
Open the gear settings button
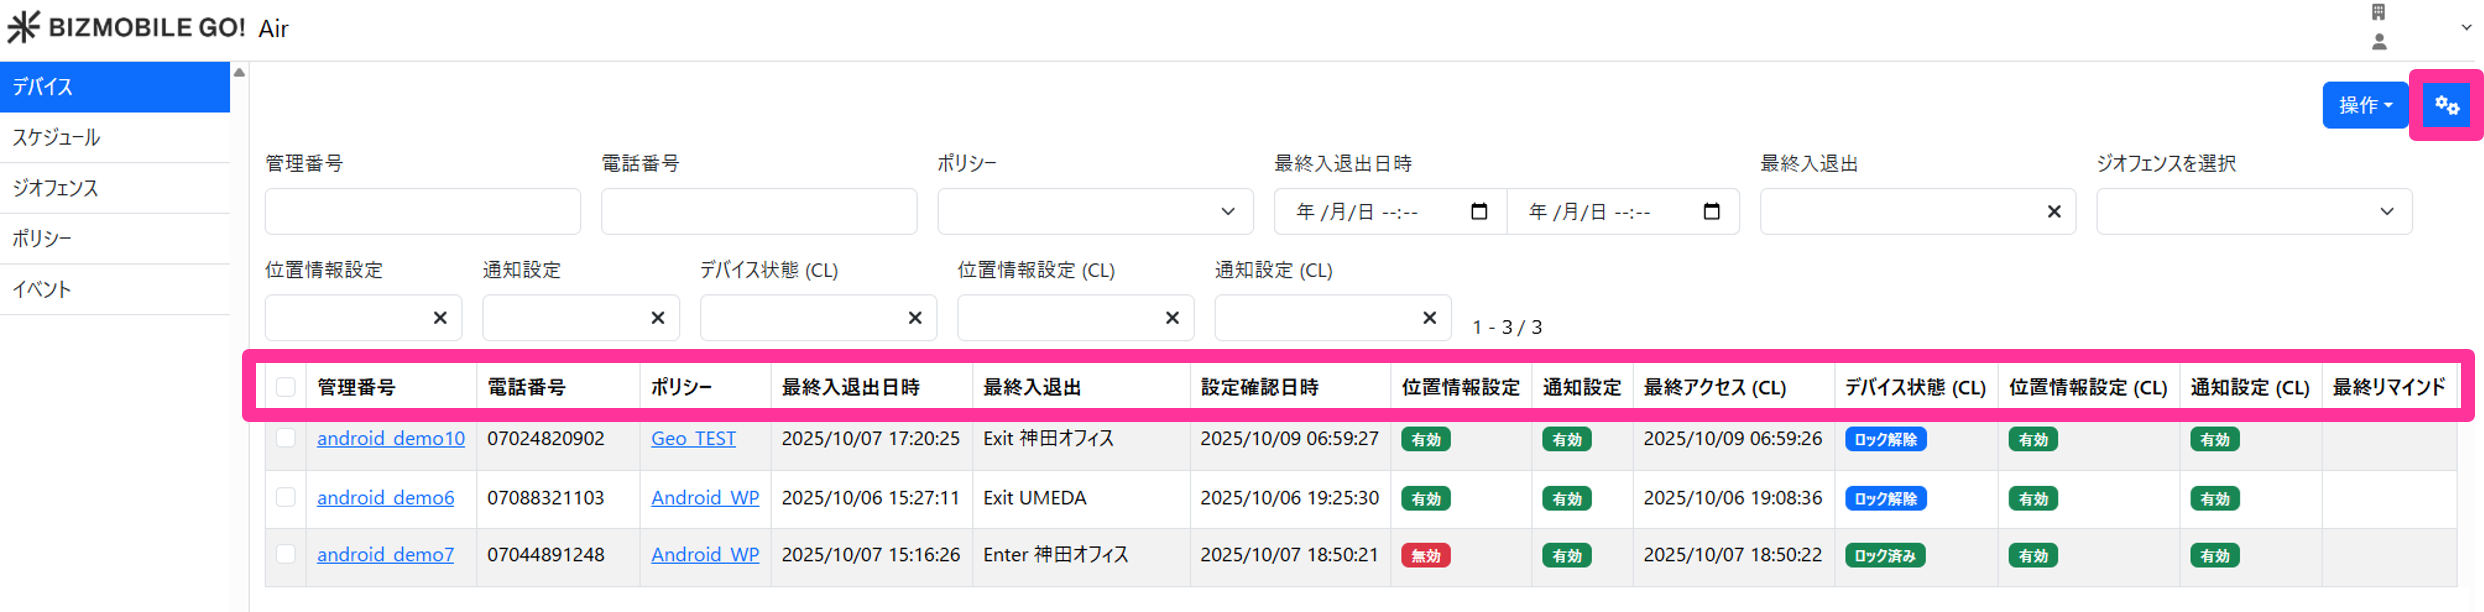(x=2446, y=106)
